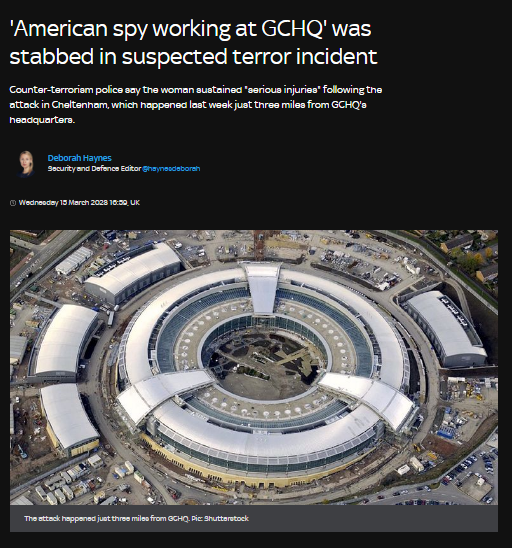Screen dimensions: 512x548
Task: Click 'suspected terror incident' in headline's second line
Action: click(x=250, y=57)
